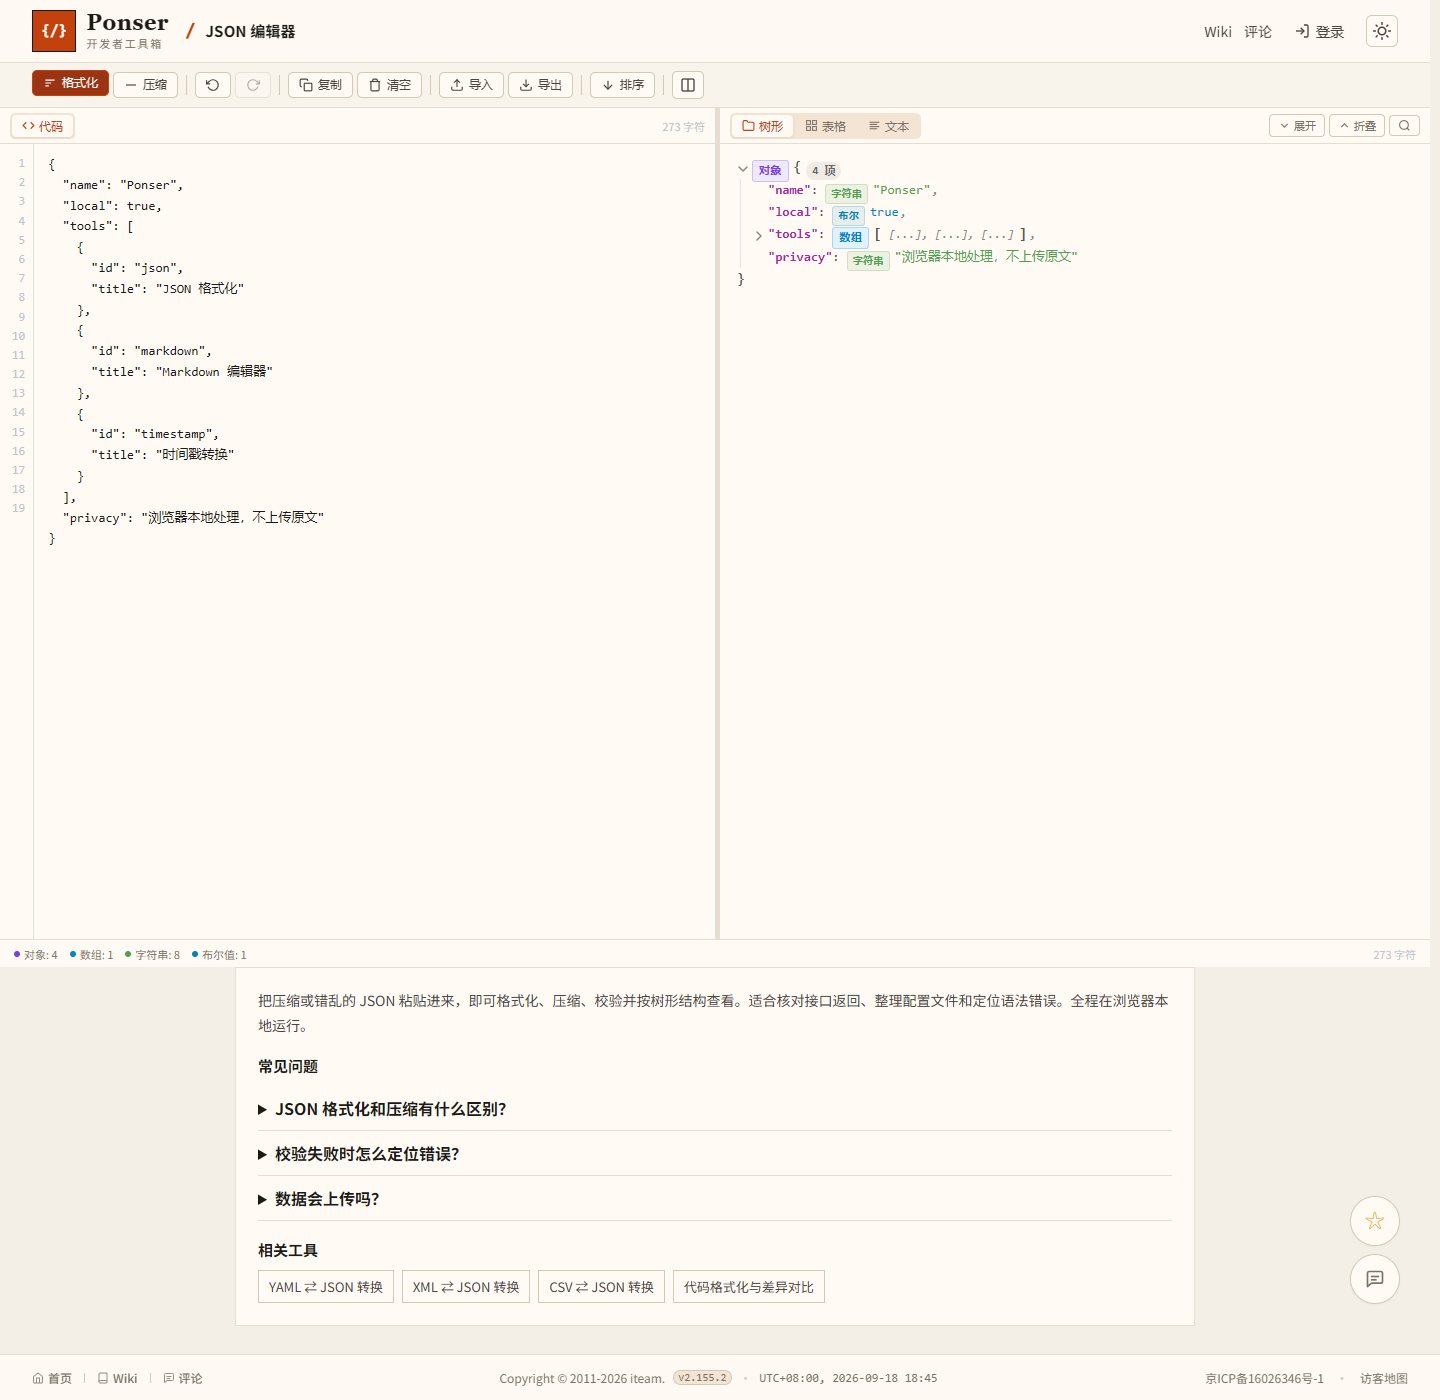
Task: Click the 压缩 compress button
Action: [x=146, y=85]
